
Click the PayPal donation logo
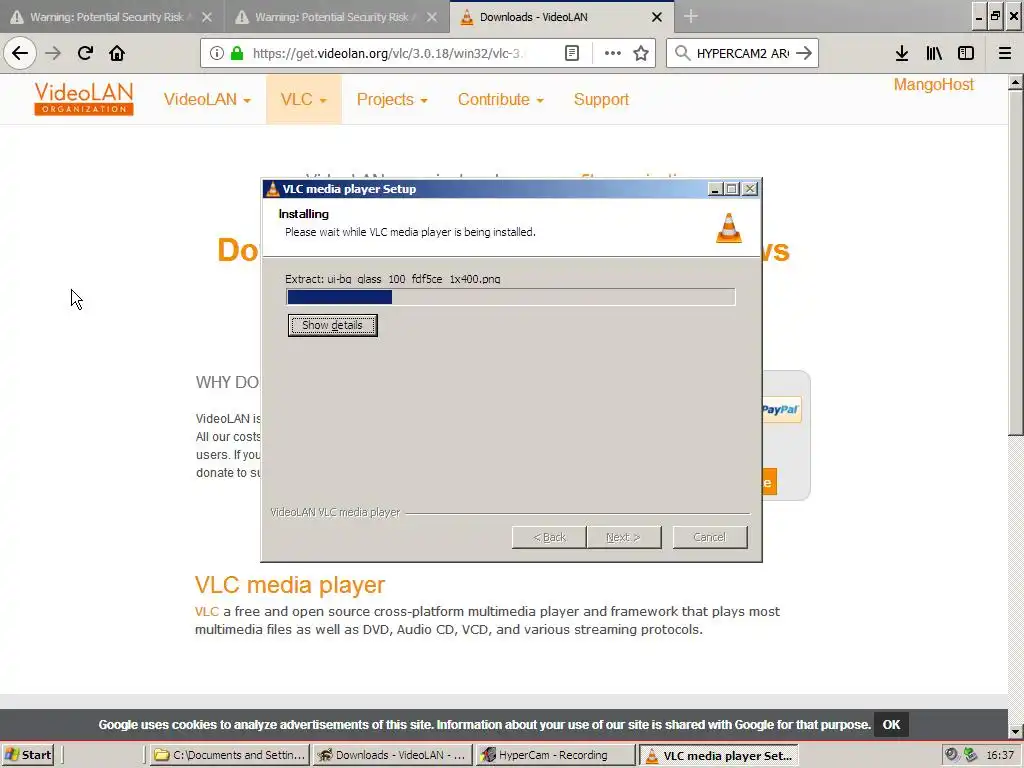(x=780, y=409)
